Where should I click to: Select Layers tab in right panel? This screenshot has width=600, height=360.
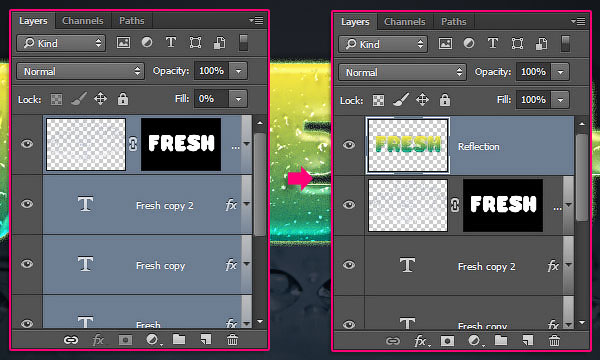pos(355,22)
